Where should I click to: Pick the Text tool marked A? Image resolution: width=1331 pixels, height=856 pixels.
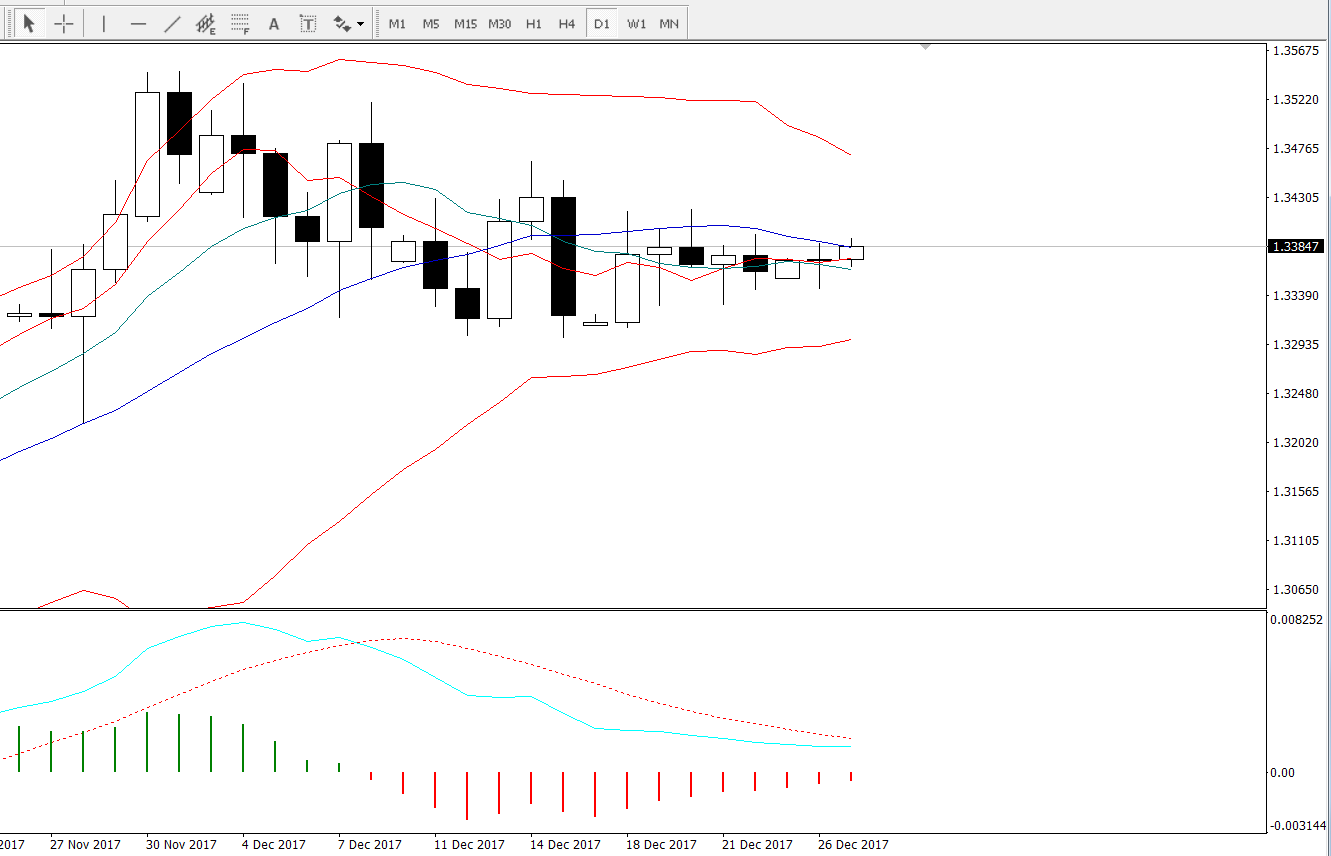coord(274,24)
